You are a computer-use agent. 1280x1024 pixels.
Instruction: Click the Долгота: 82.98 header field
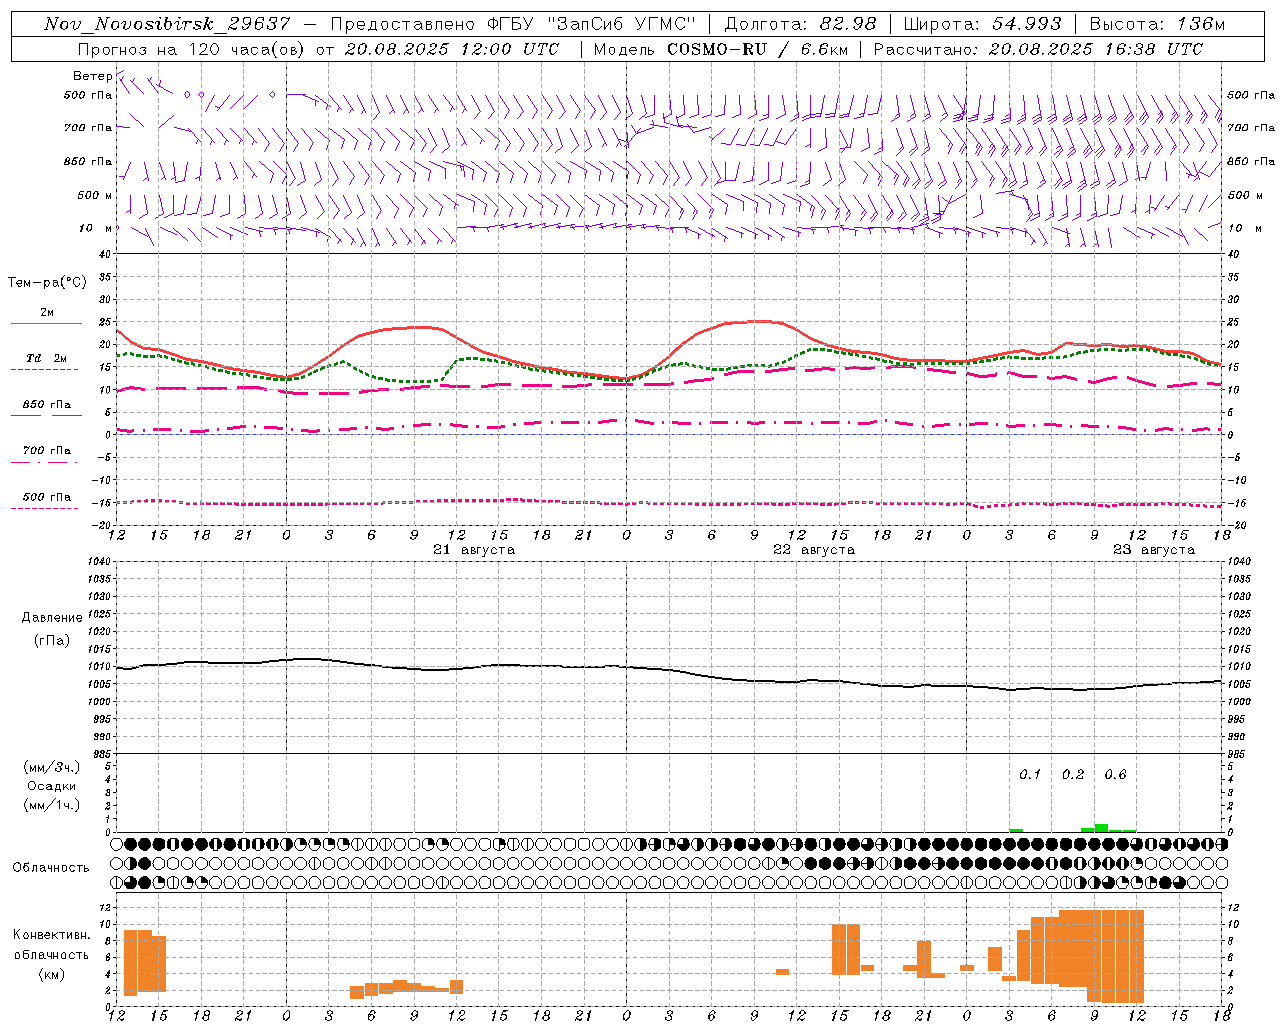(x=800, y=24)
